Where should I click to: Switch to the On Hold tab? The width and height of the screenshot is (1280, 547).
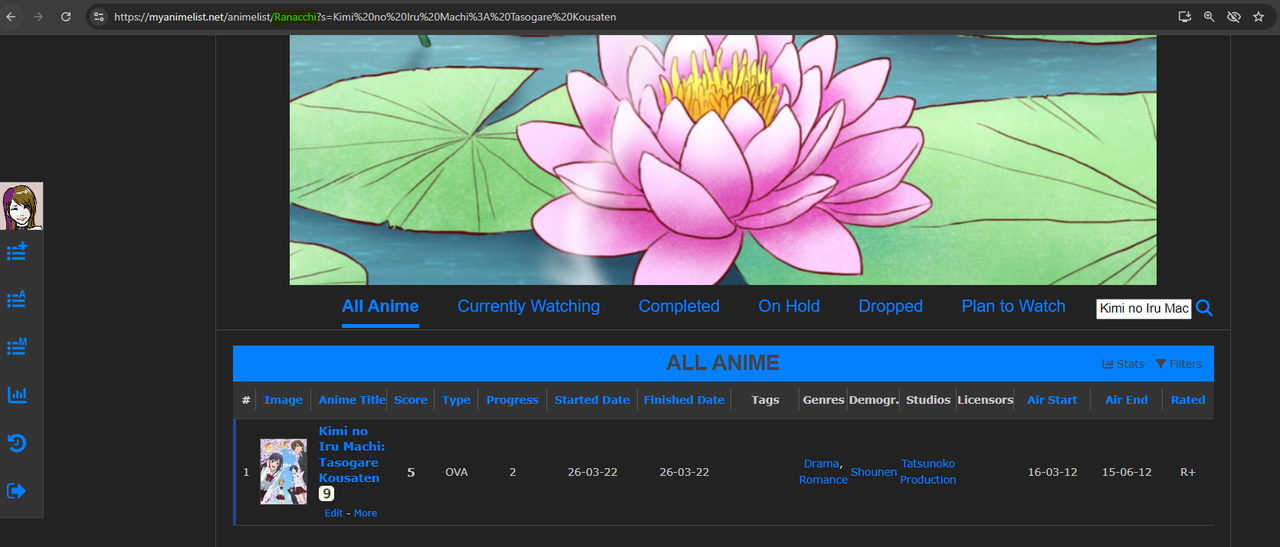[x=789, y=306]
